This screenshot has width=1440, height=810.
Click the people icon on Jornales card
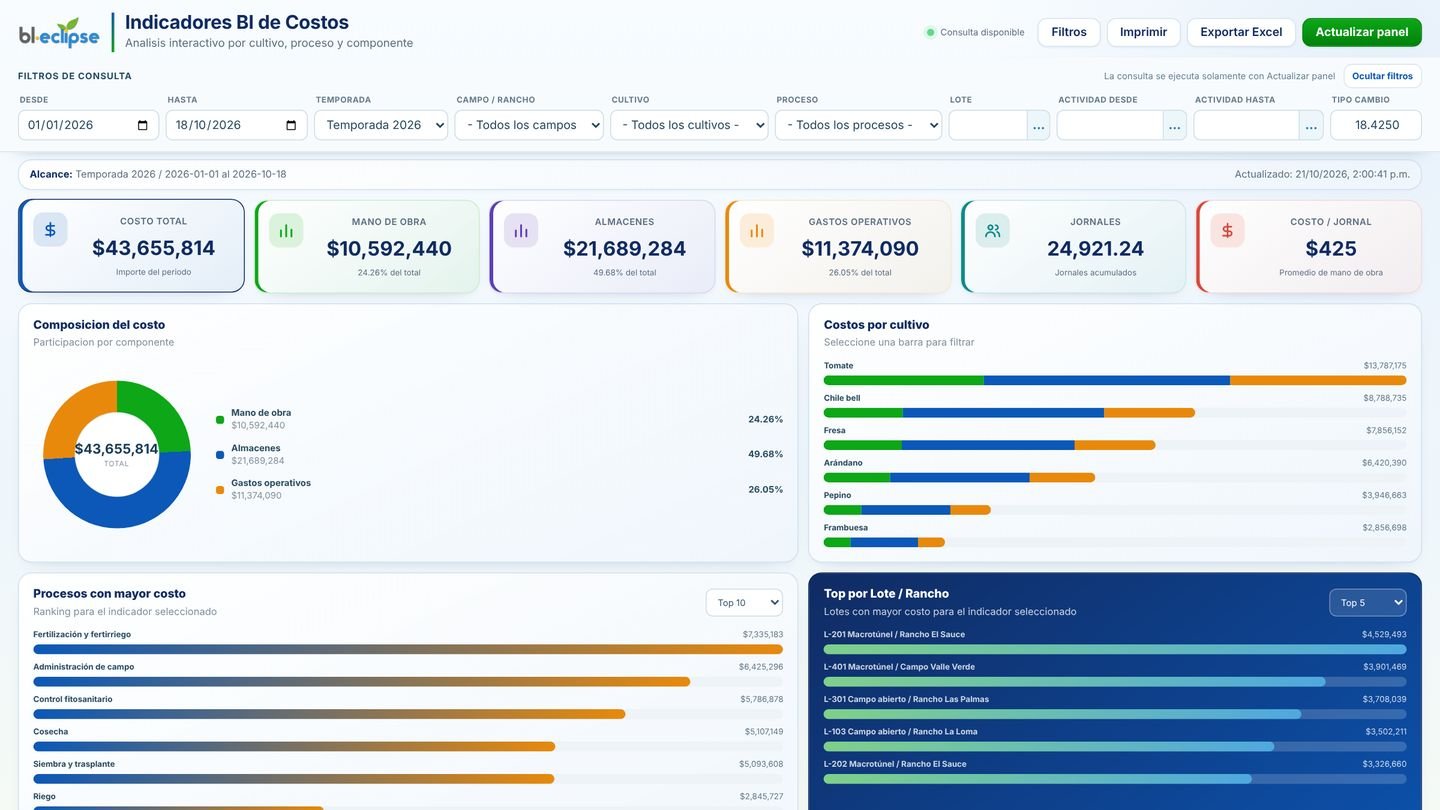(x=992, y=230)
